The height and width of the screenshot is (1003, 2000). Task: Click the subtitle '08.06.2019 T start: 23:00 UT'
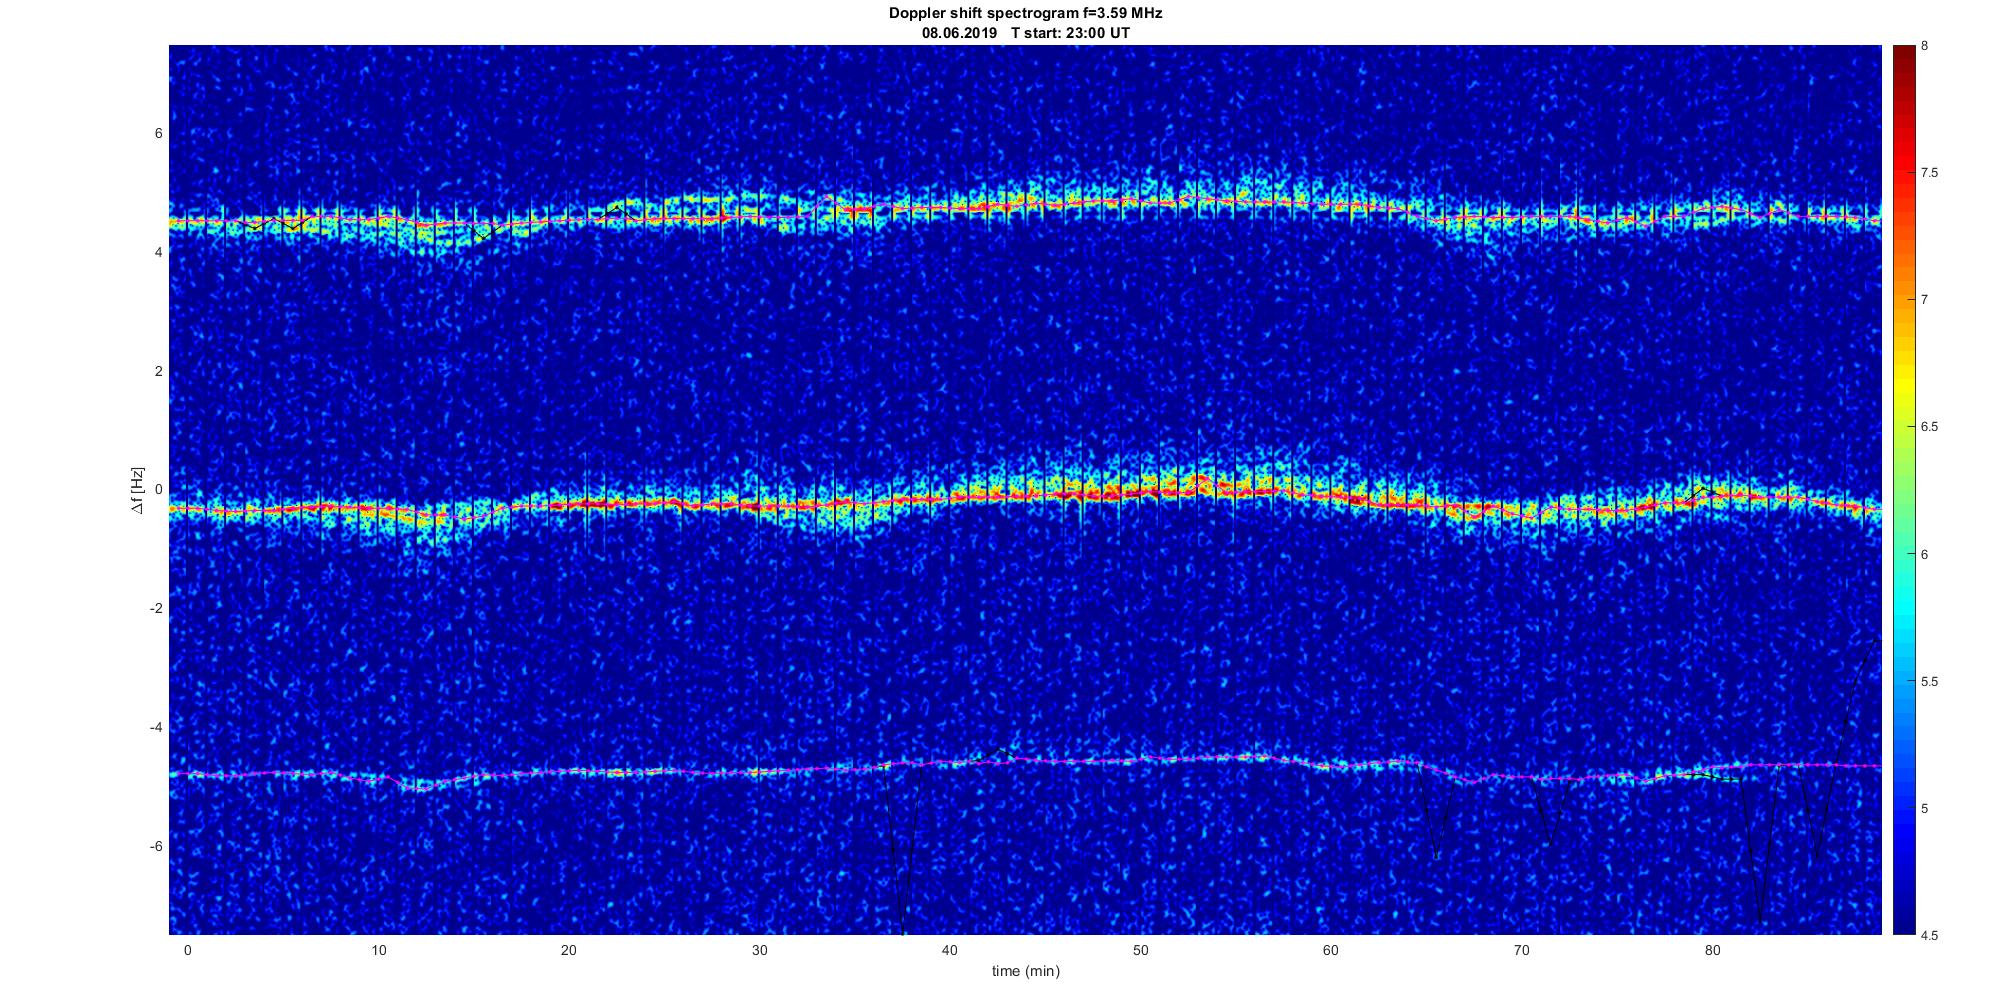[x=1025, y=32]
